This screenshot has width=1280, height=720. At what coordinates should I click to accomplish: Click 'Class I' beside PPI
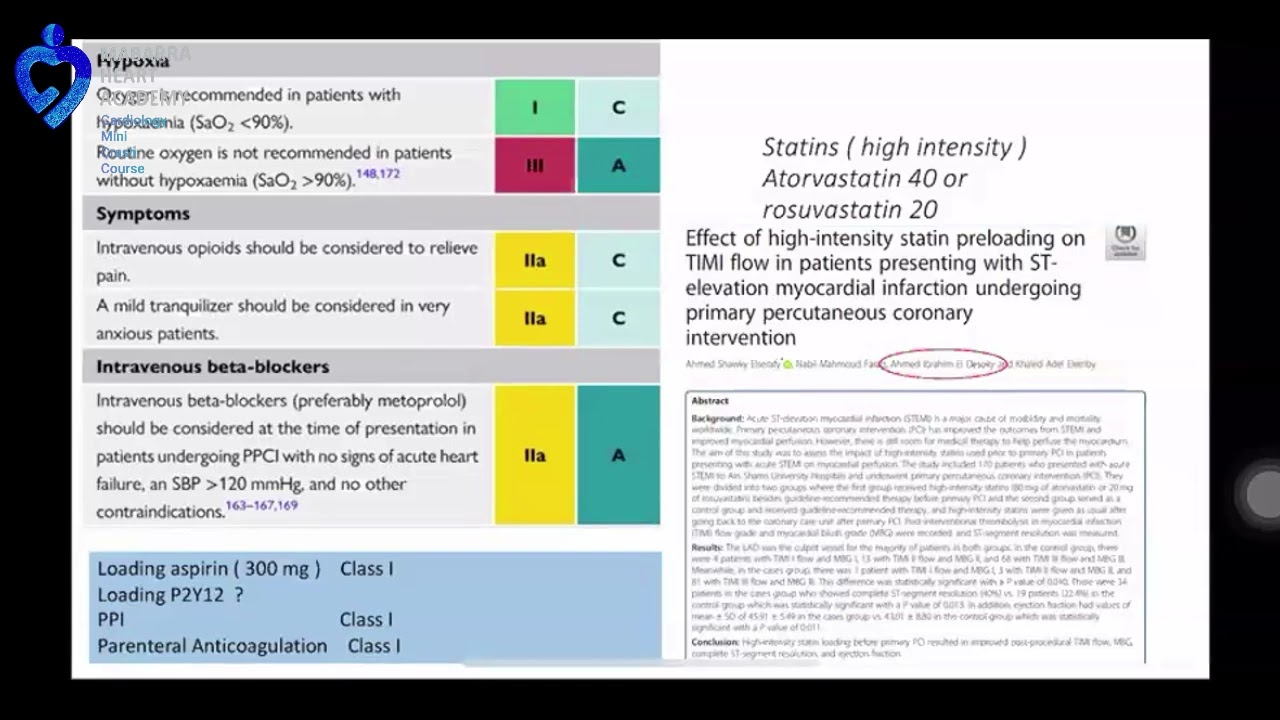coord(366,620)
